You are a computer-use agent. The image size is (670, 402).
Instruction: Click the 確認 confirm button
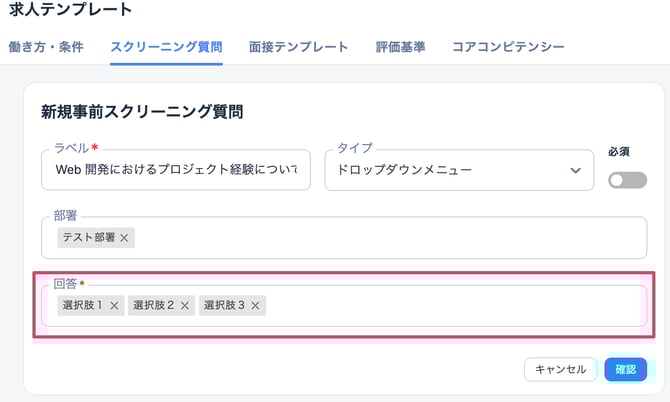coord(625,370)
